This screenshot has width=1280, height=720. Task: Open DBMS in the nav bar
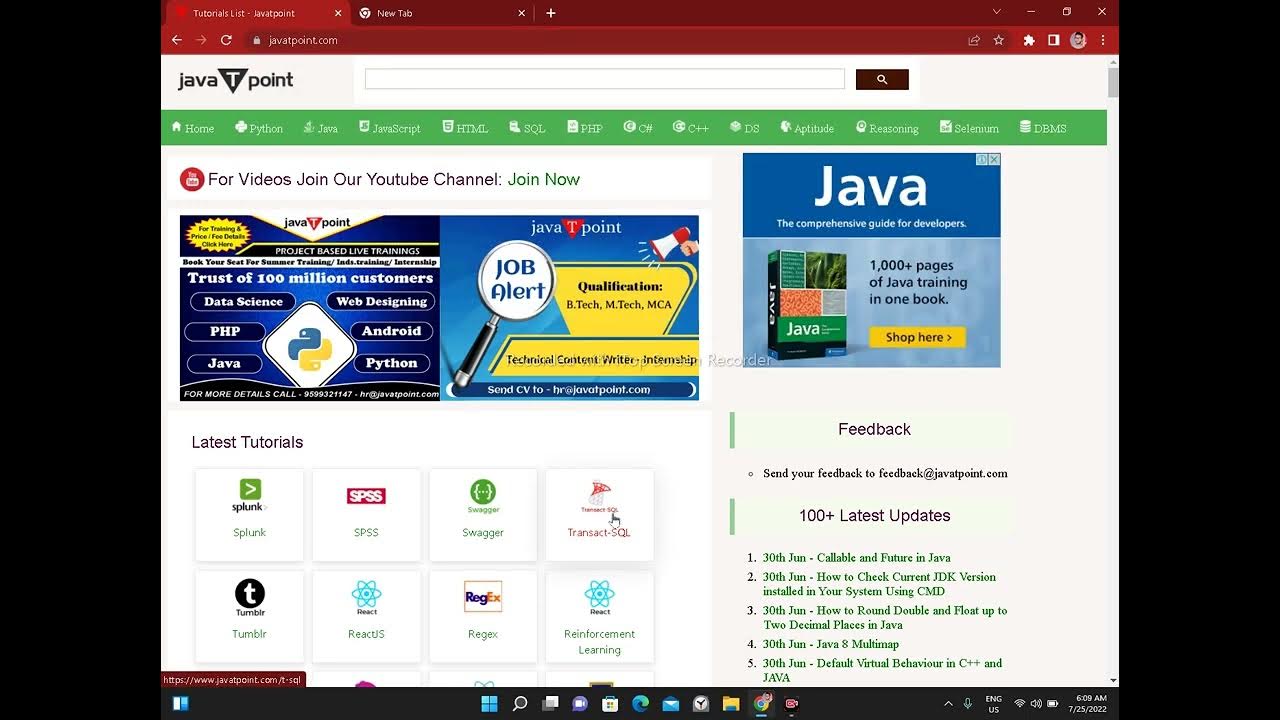coord(1043,128)
